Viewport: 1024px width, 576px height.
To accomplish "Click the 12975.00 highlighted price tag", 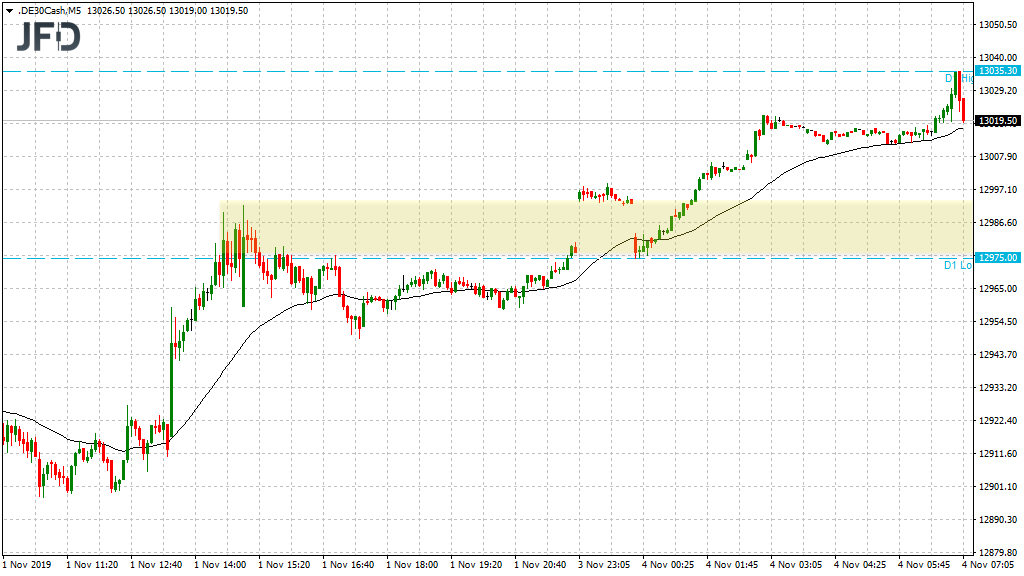I will click(999, 257).
